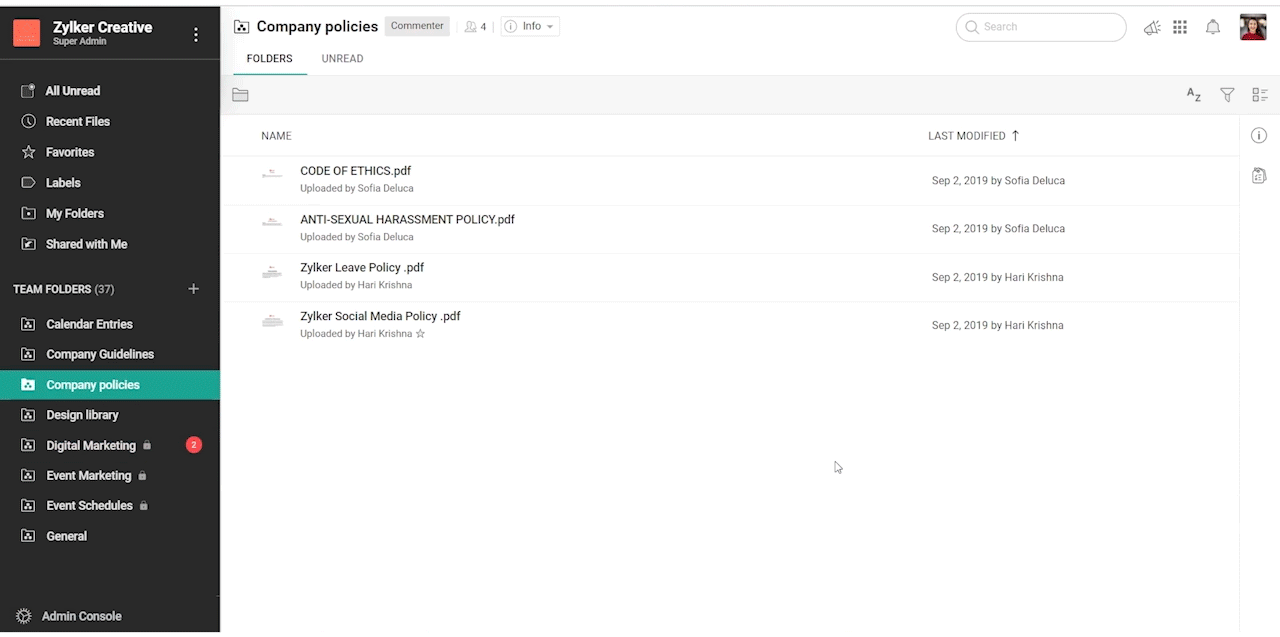Open the Digital Marketing team folder
This screenshot has width=1280, height=637.
(x=90, y=446)
